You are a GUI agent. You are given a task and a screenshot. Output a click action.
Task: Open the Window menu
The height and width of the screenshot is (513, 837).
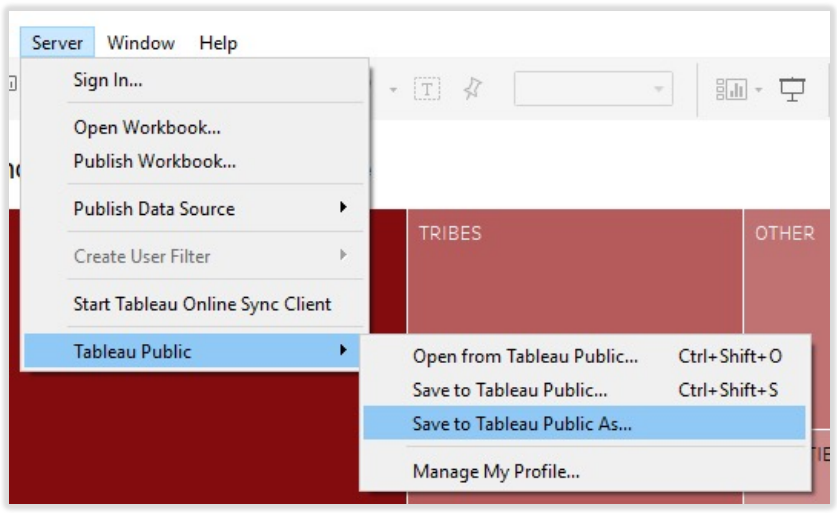pos(141,43)
